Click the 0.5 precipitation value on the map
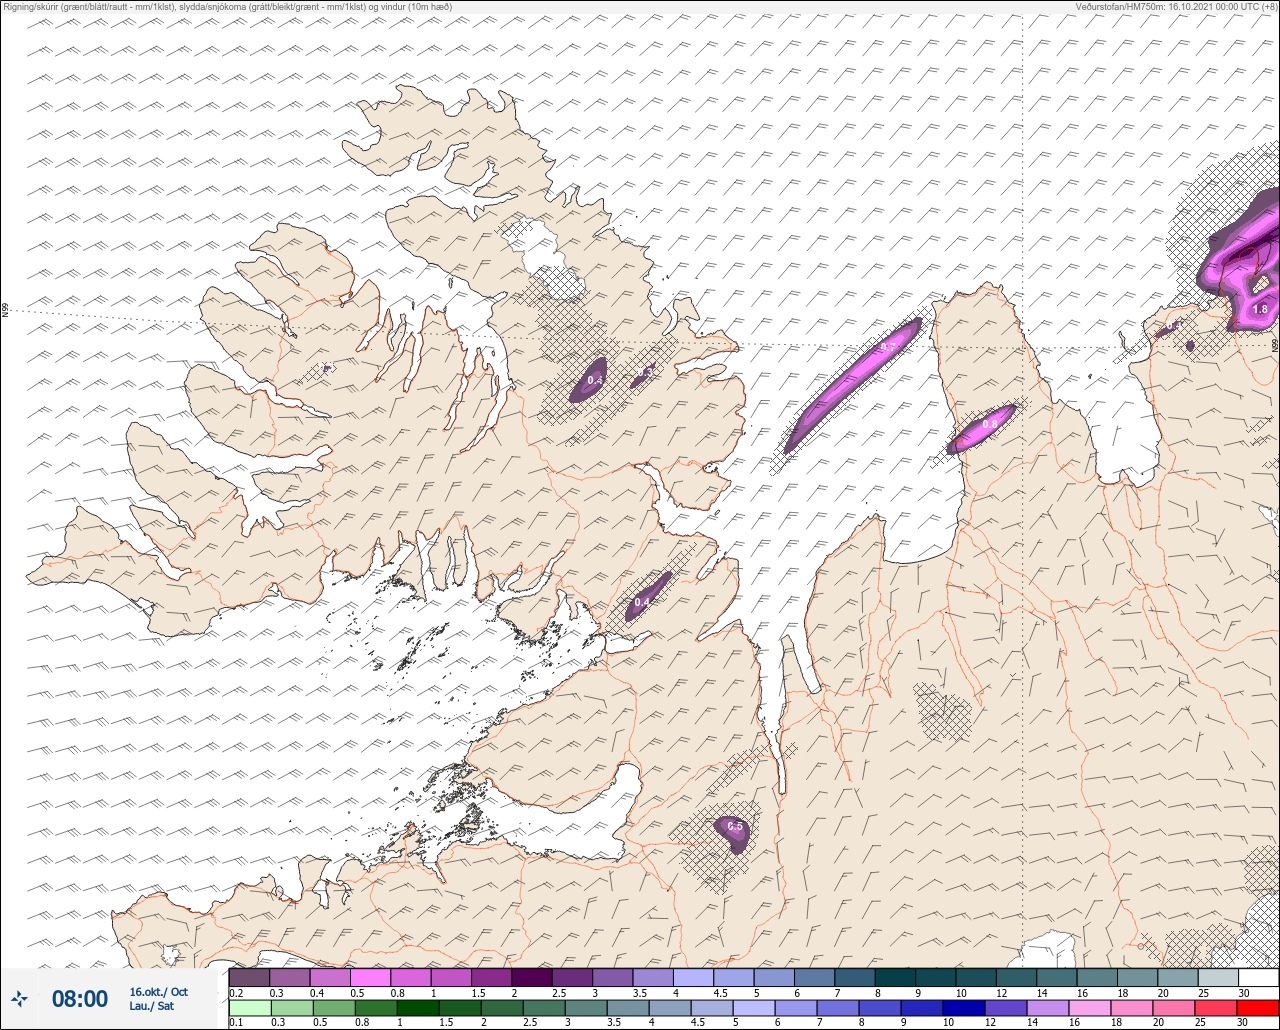Image resolution: width=1280 pixels, height=1030 pixels. (x=735, y=827)
